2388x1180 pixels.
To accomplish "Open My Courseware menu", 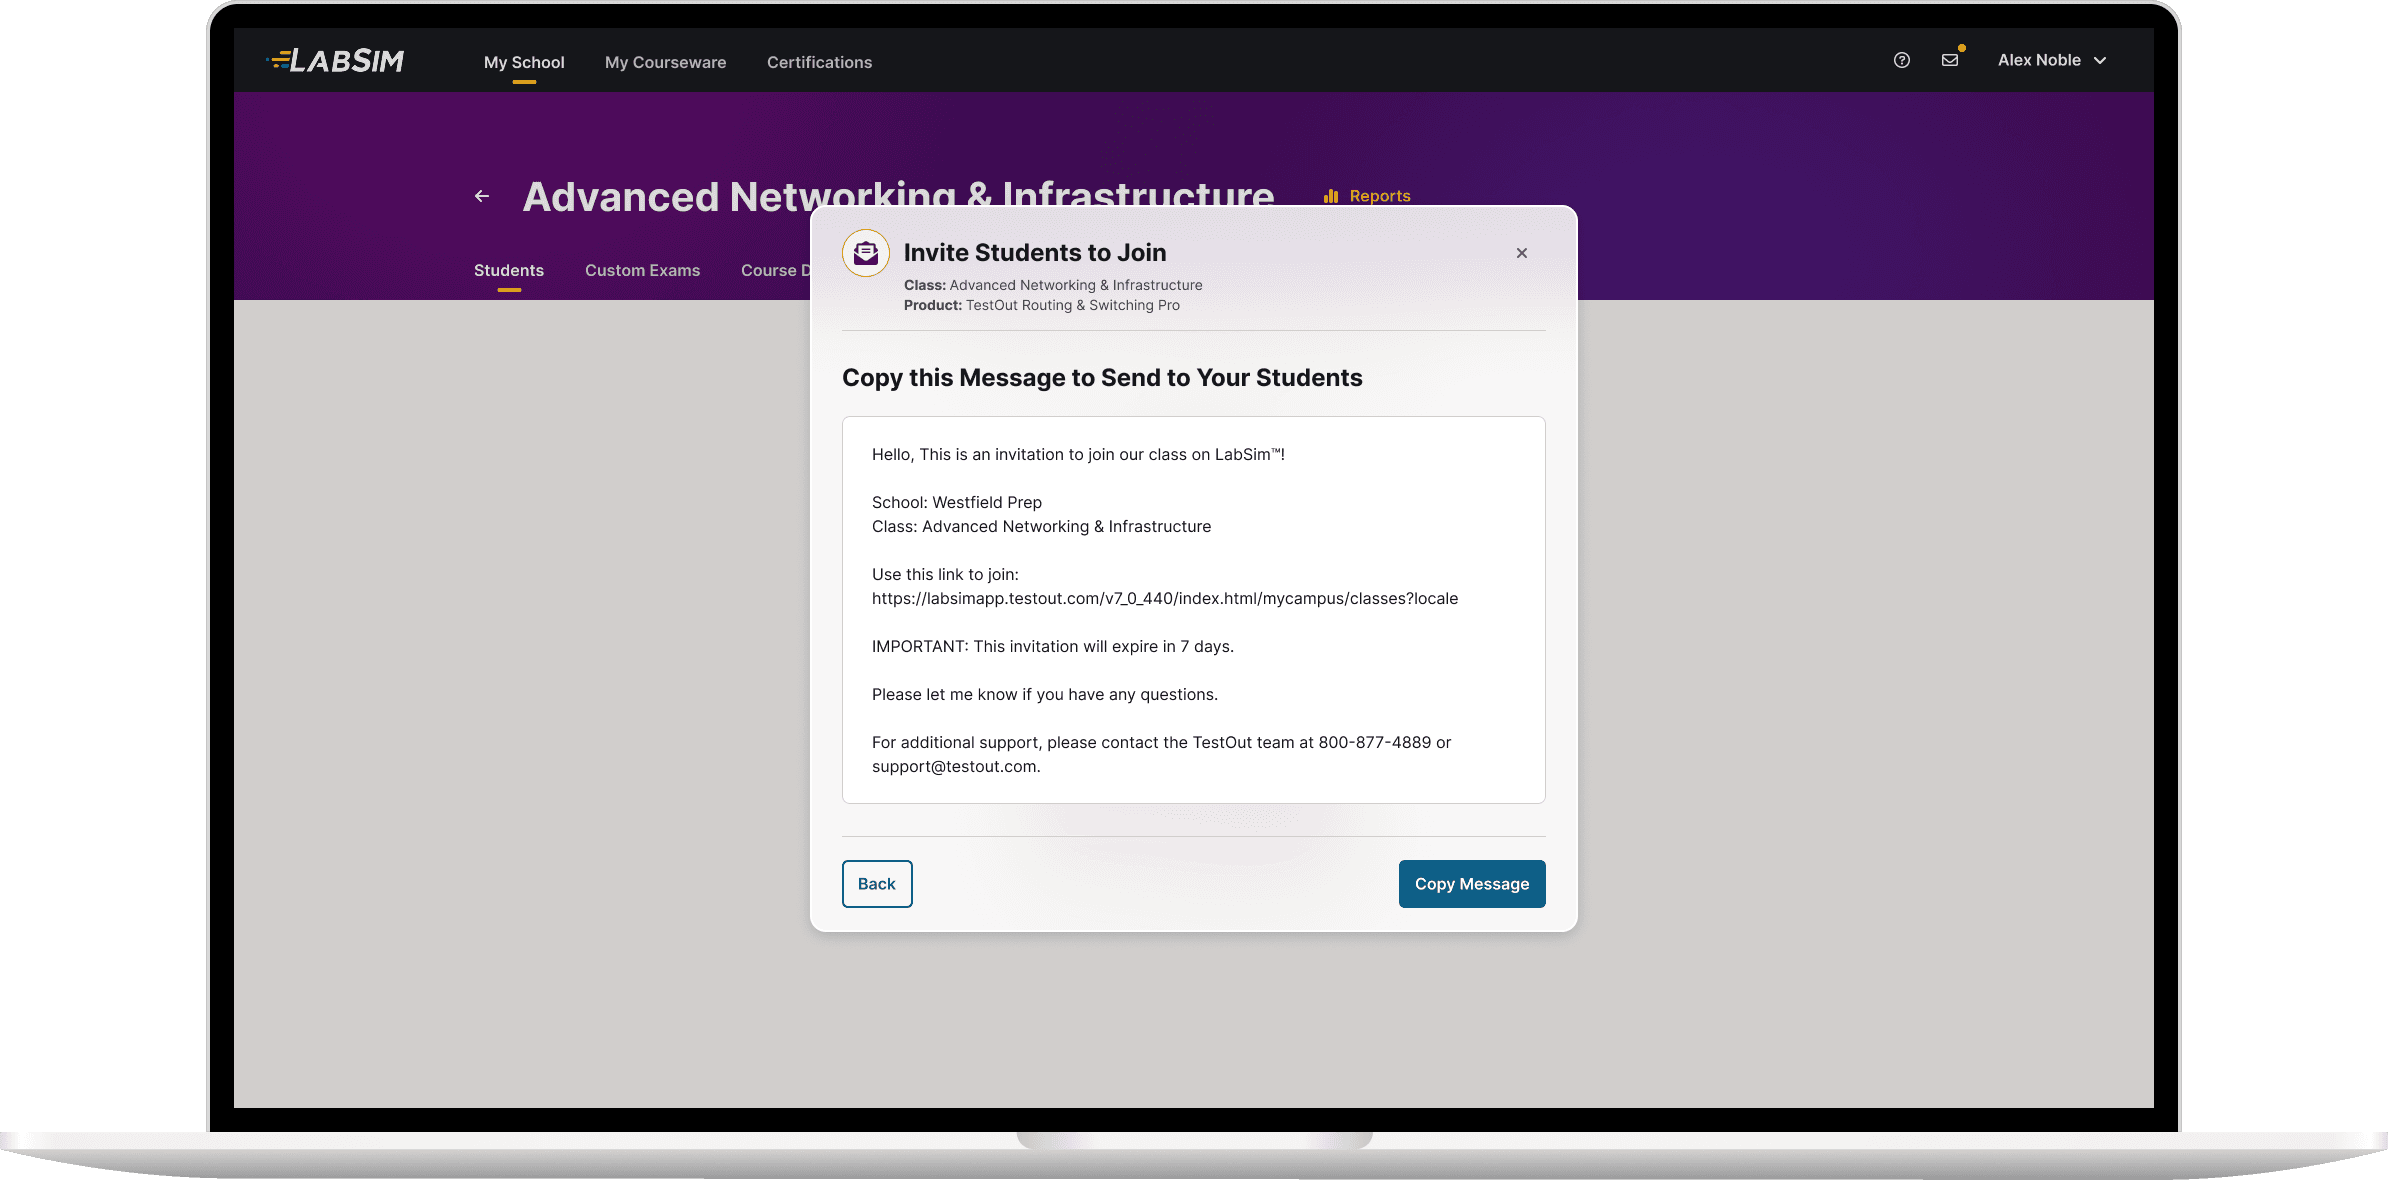I will pos(665,62).
